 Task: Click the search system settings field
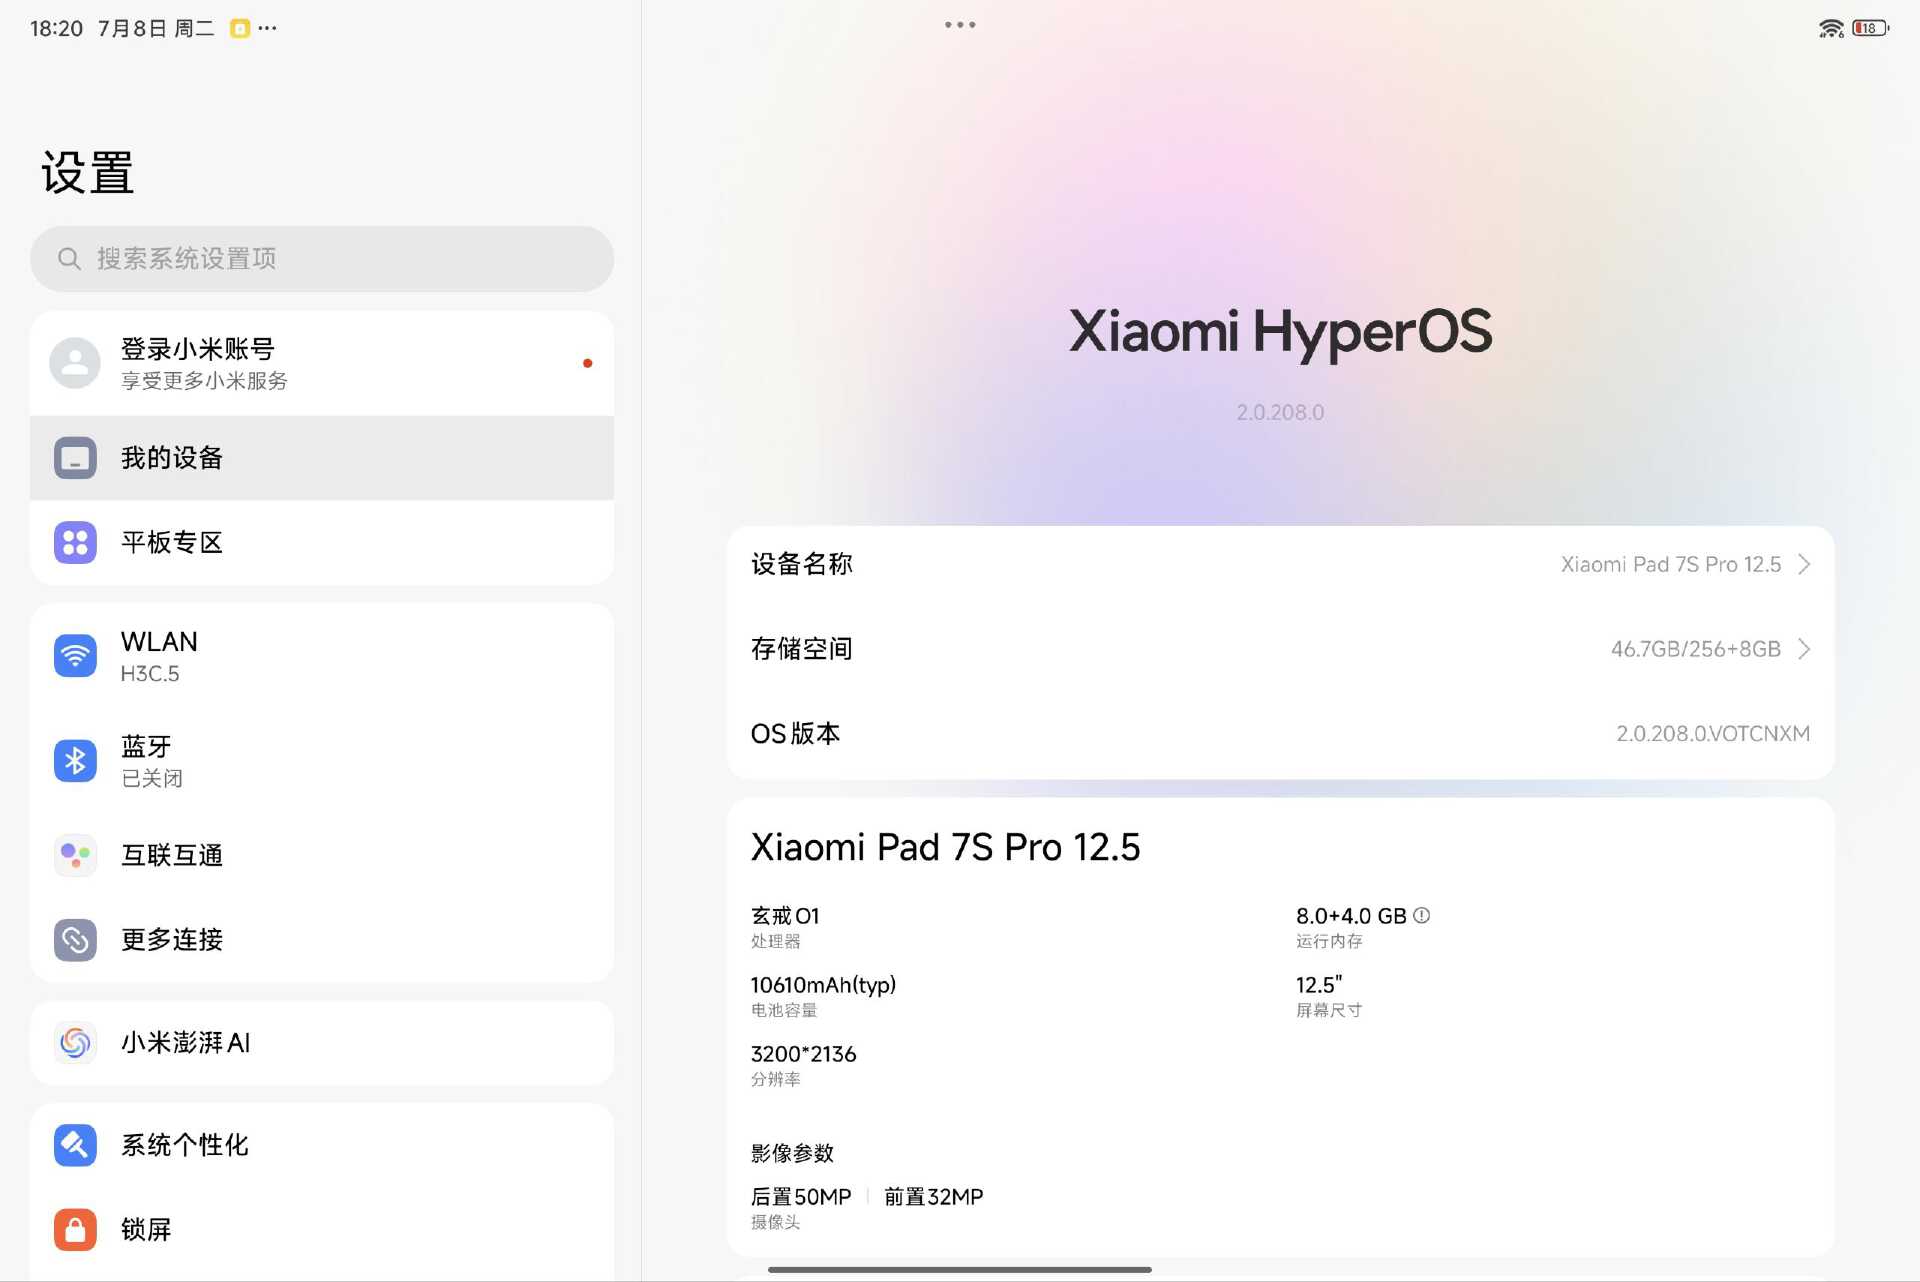click(x=322, y=259)
